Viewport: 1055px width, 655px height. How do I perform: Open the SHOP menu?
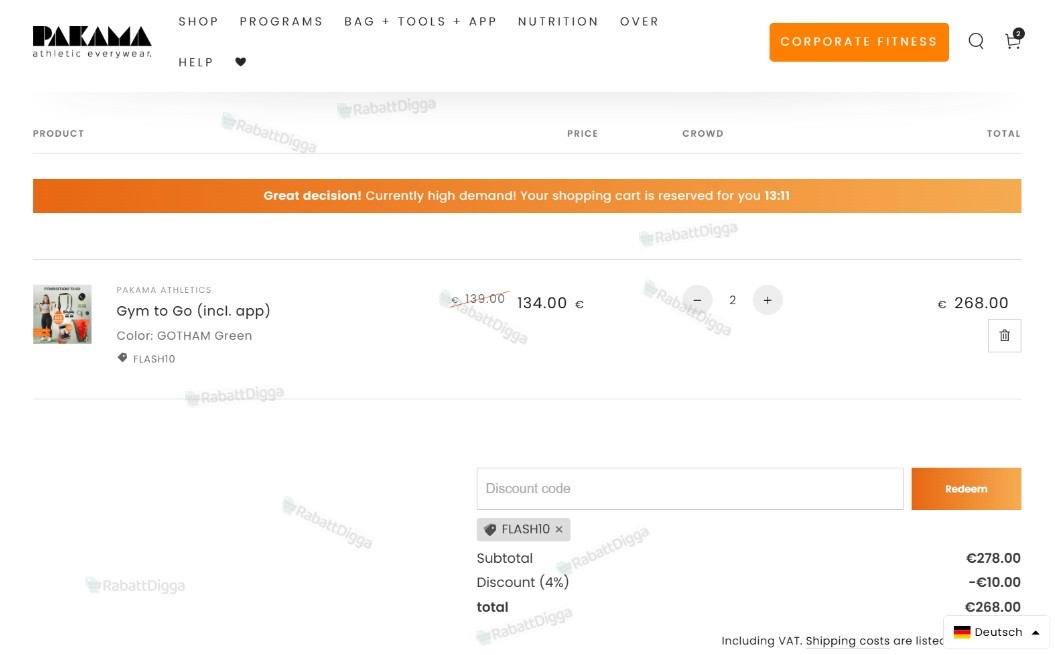tap(198, 22)
